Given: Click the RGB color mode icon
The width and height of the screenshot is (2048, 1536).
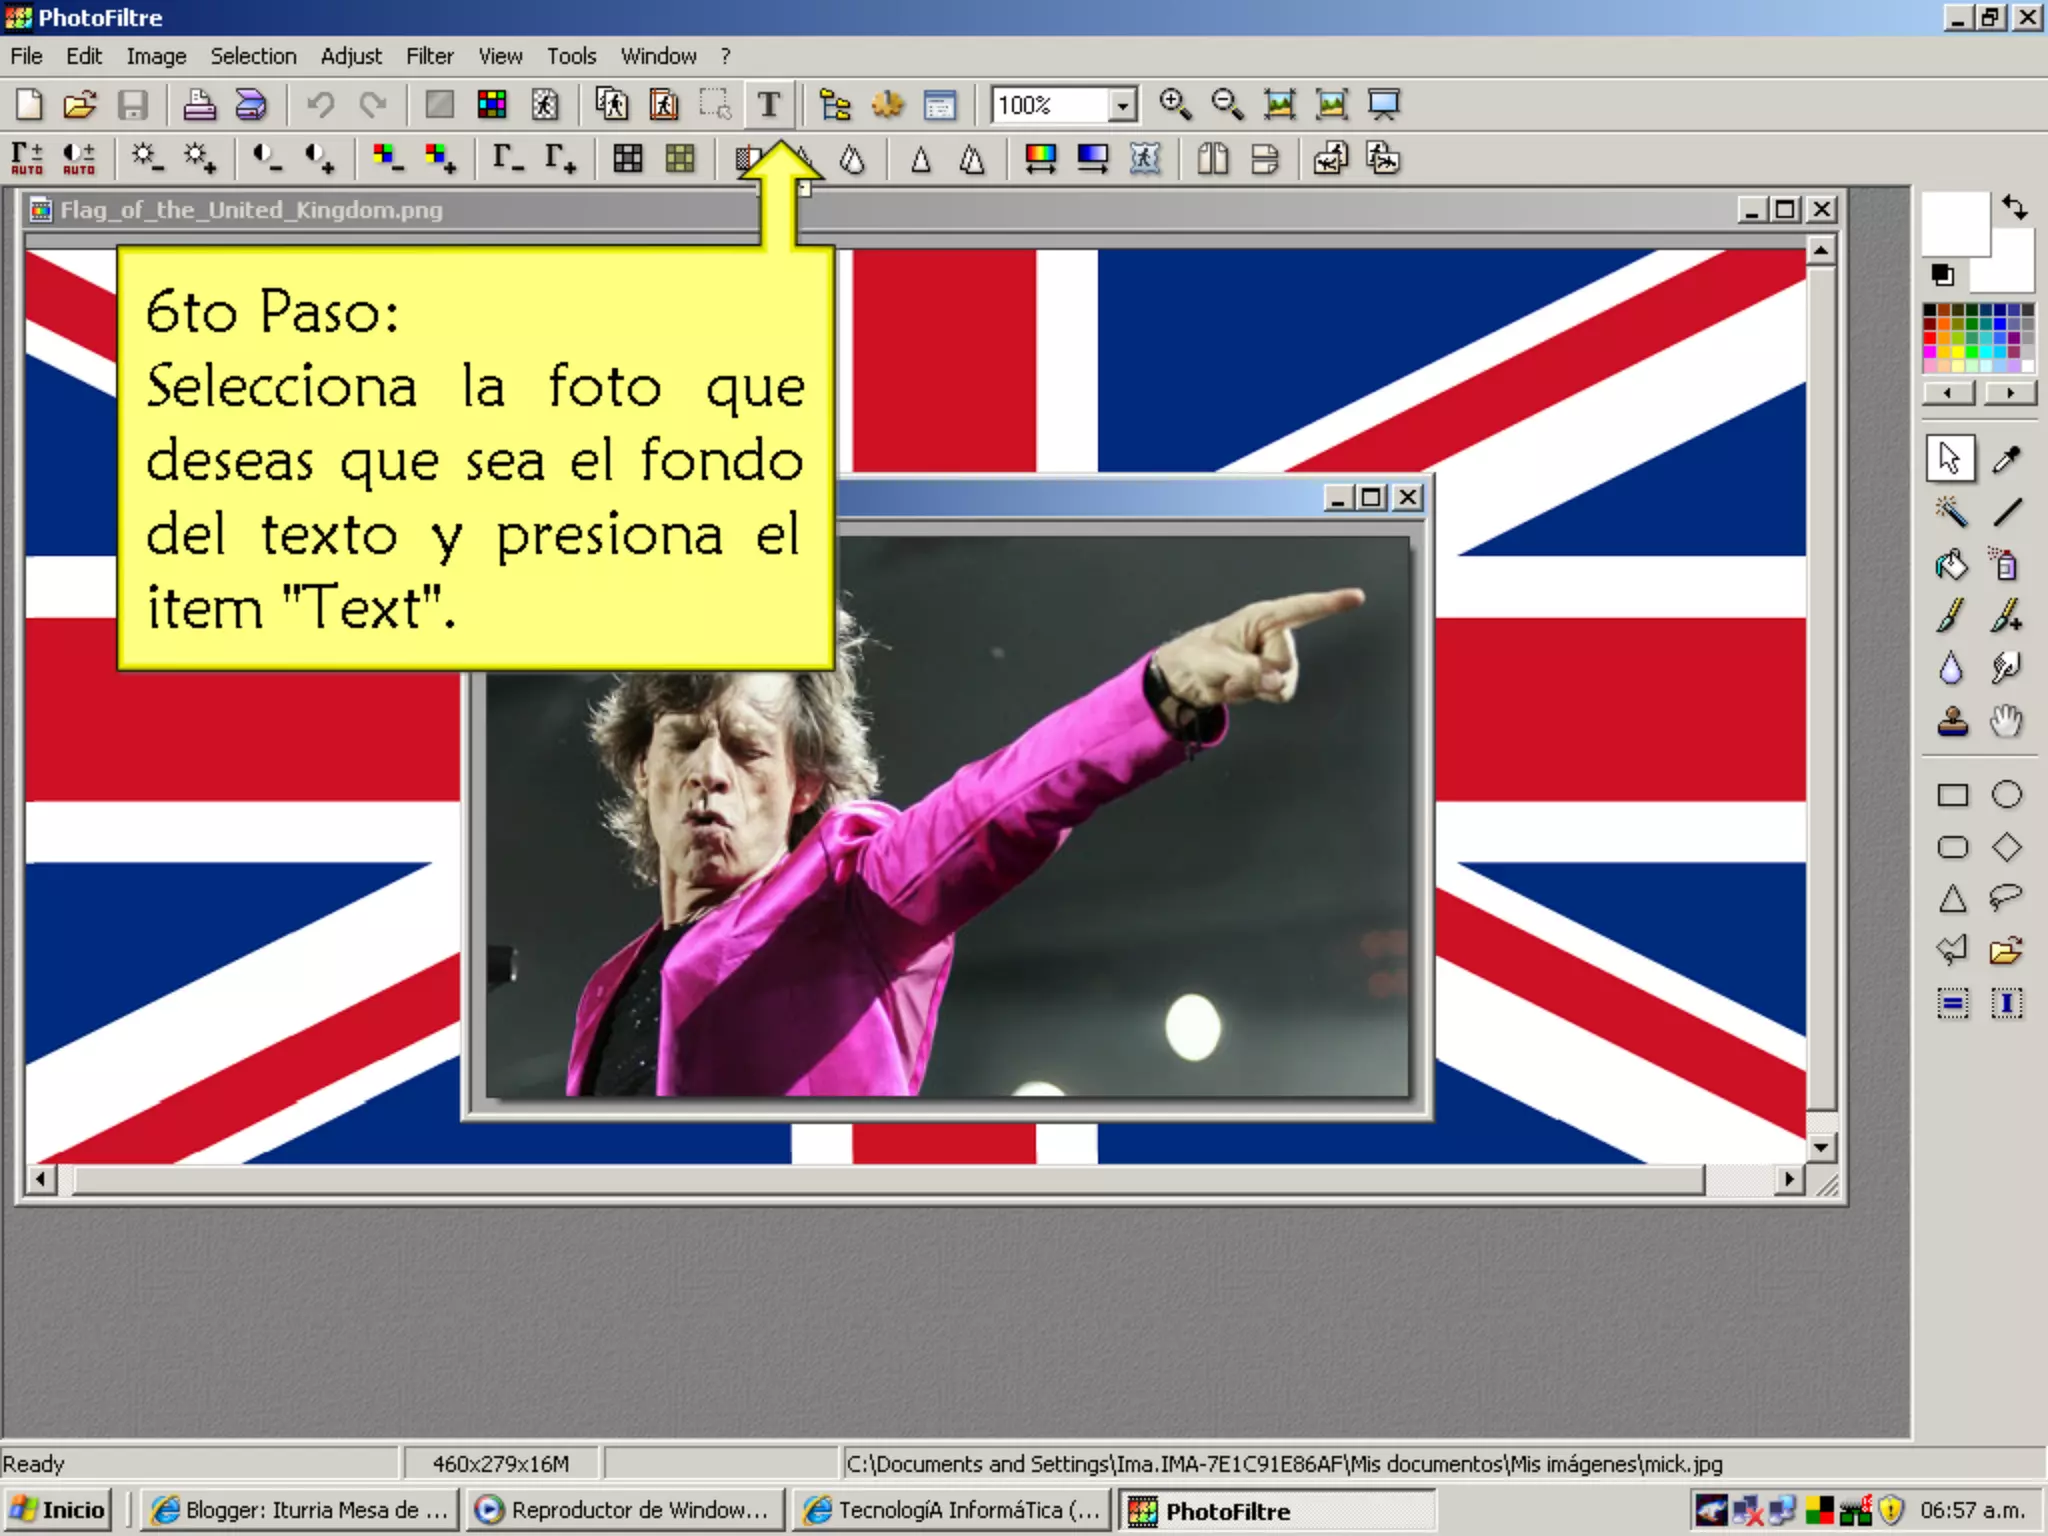Looking at the screenshot, I should click(x=491, y=104).
